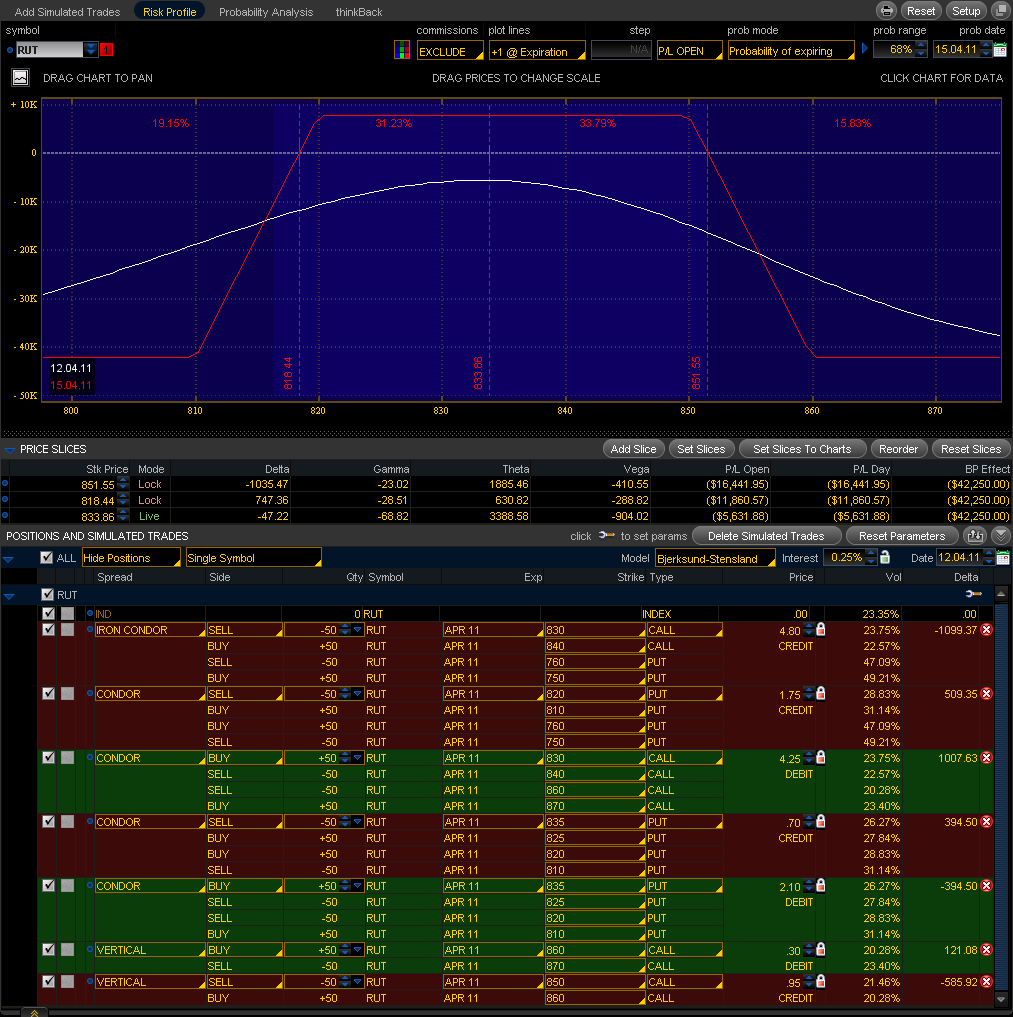Toggle the interest rate lock icon
Image resolution: width=1013 pixels, height=1017 pixels.
pyautogui.click(x=885, y=557)
